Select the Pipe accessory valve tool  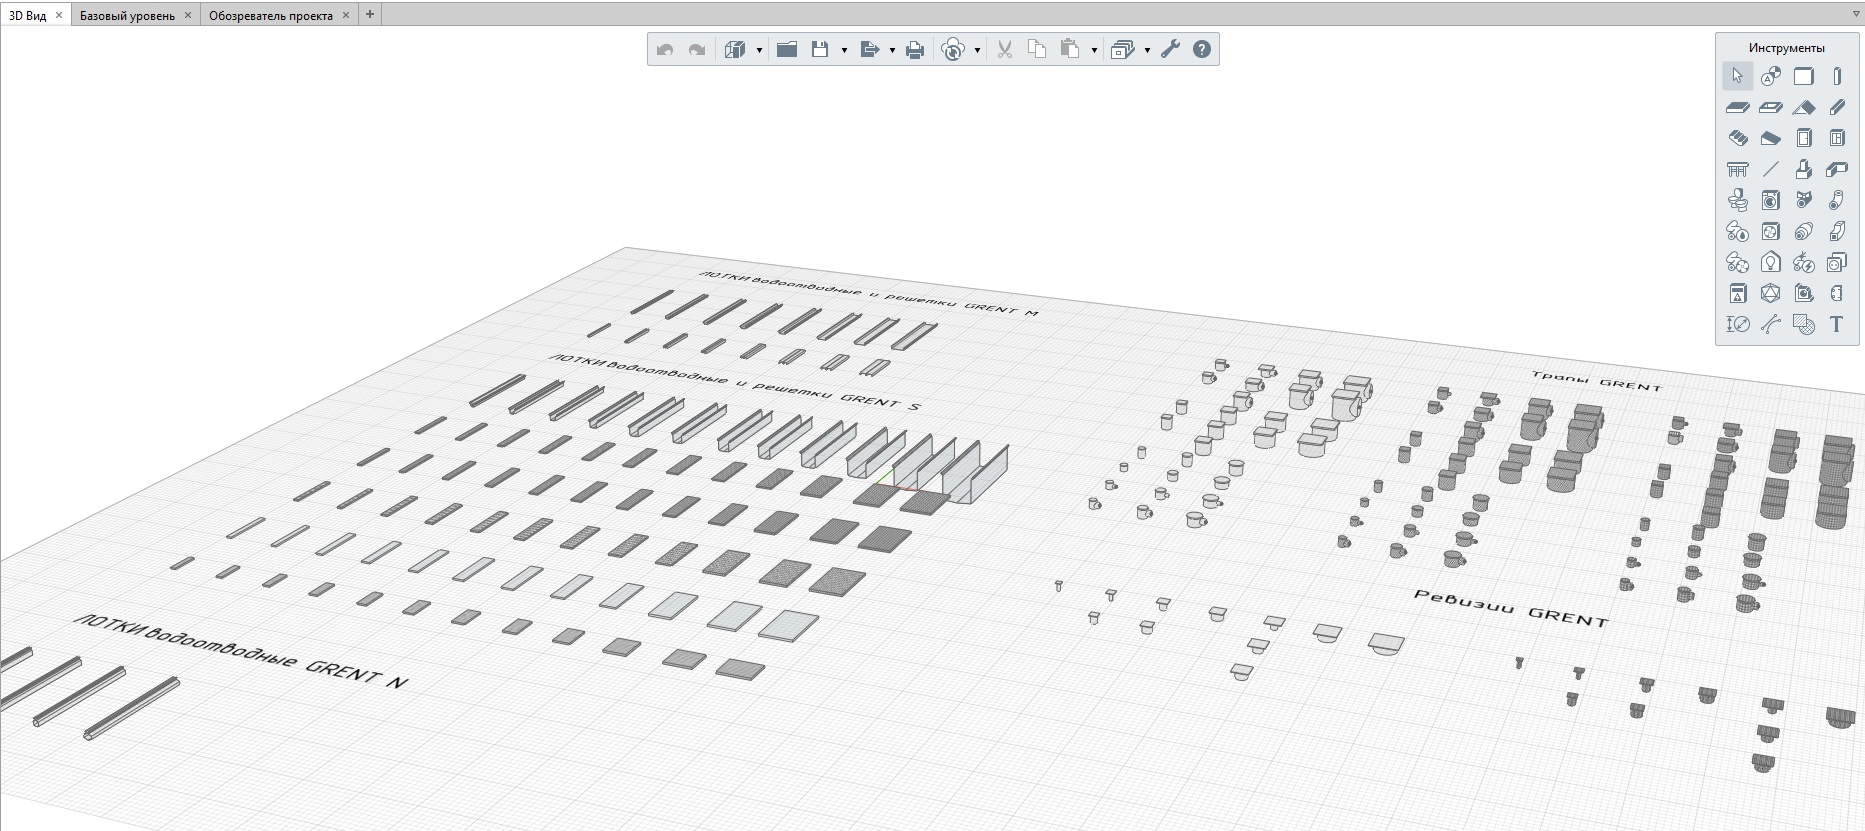(1804, 200)
